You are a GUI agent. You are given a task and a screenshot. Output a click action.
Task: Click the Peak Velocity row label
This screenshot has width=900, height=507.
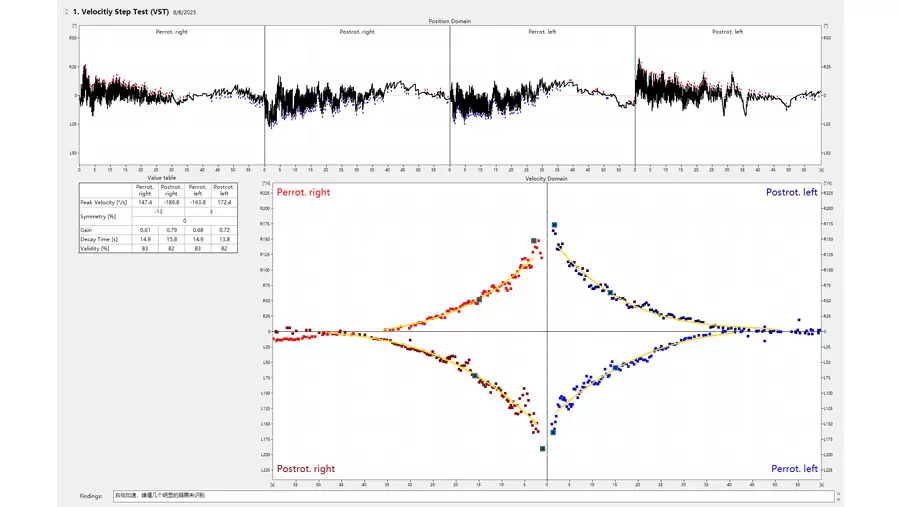click(105, 203)
